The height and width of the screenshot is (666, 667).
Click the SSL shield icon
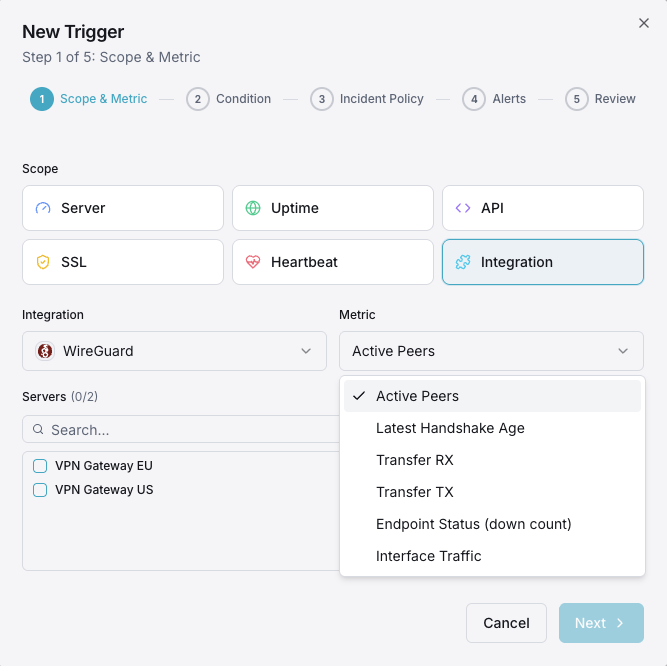(43, 262)
